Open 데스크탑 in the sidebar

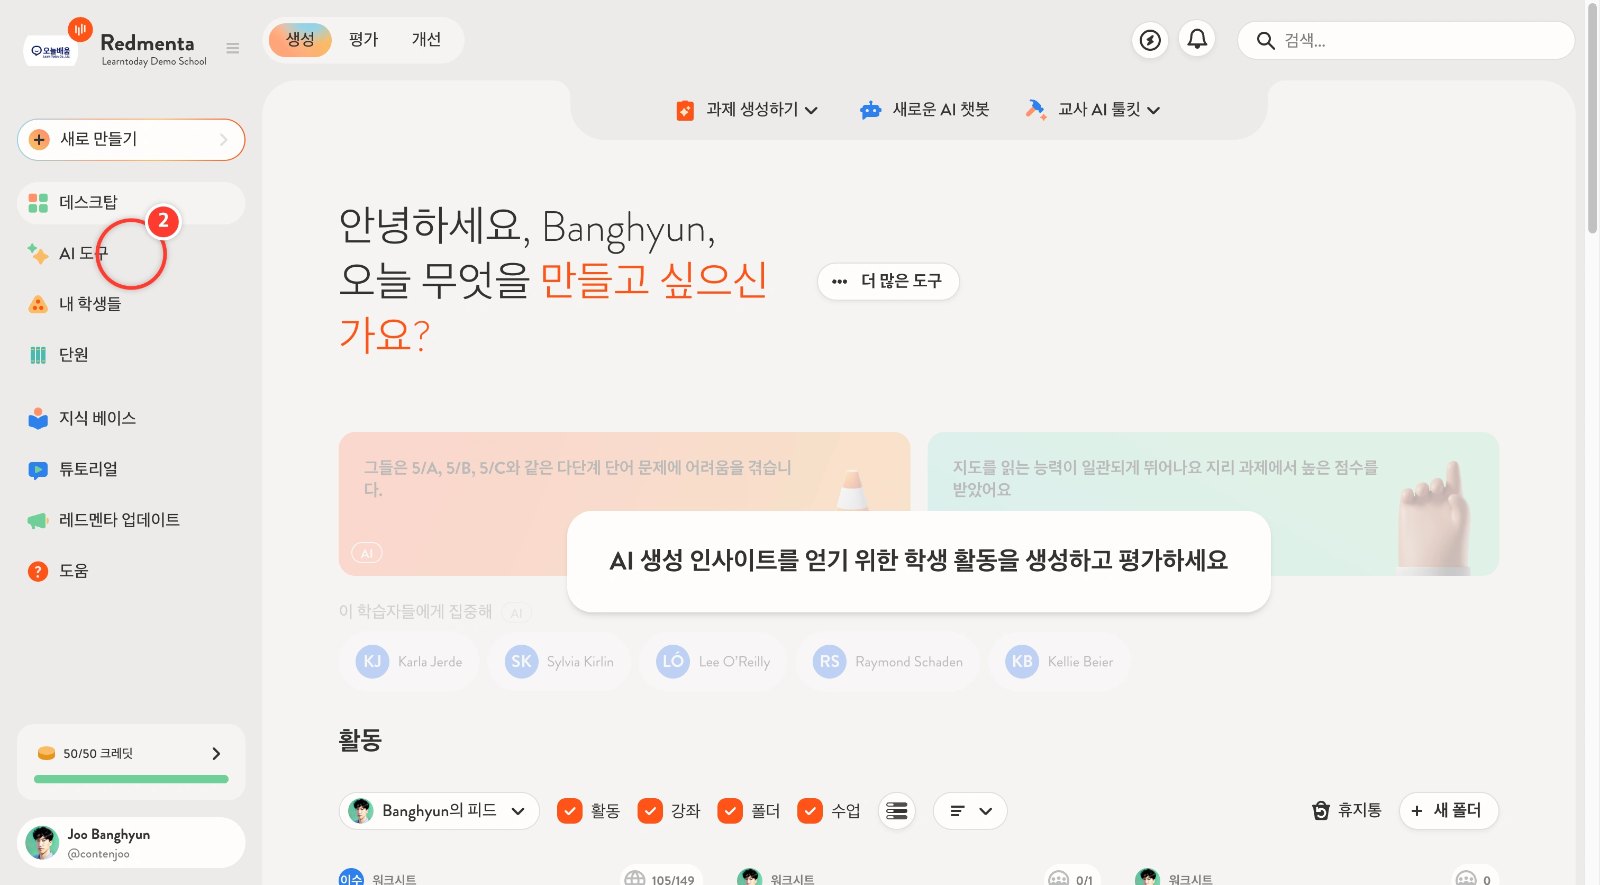coord(131,203)
